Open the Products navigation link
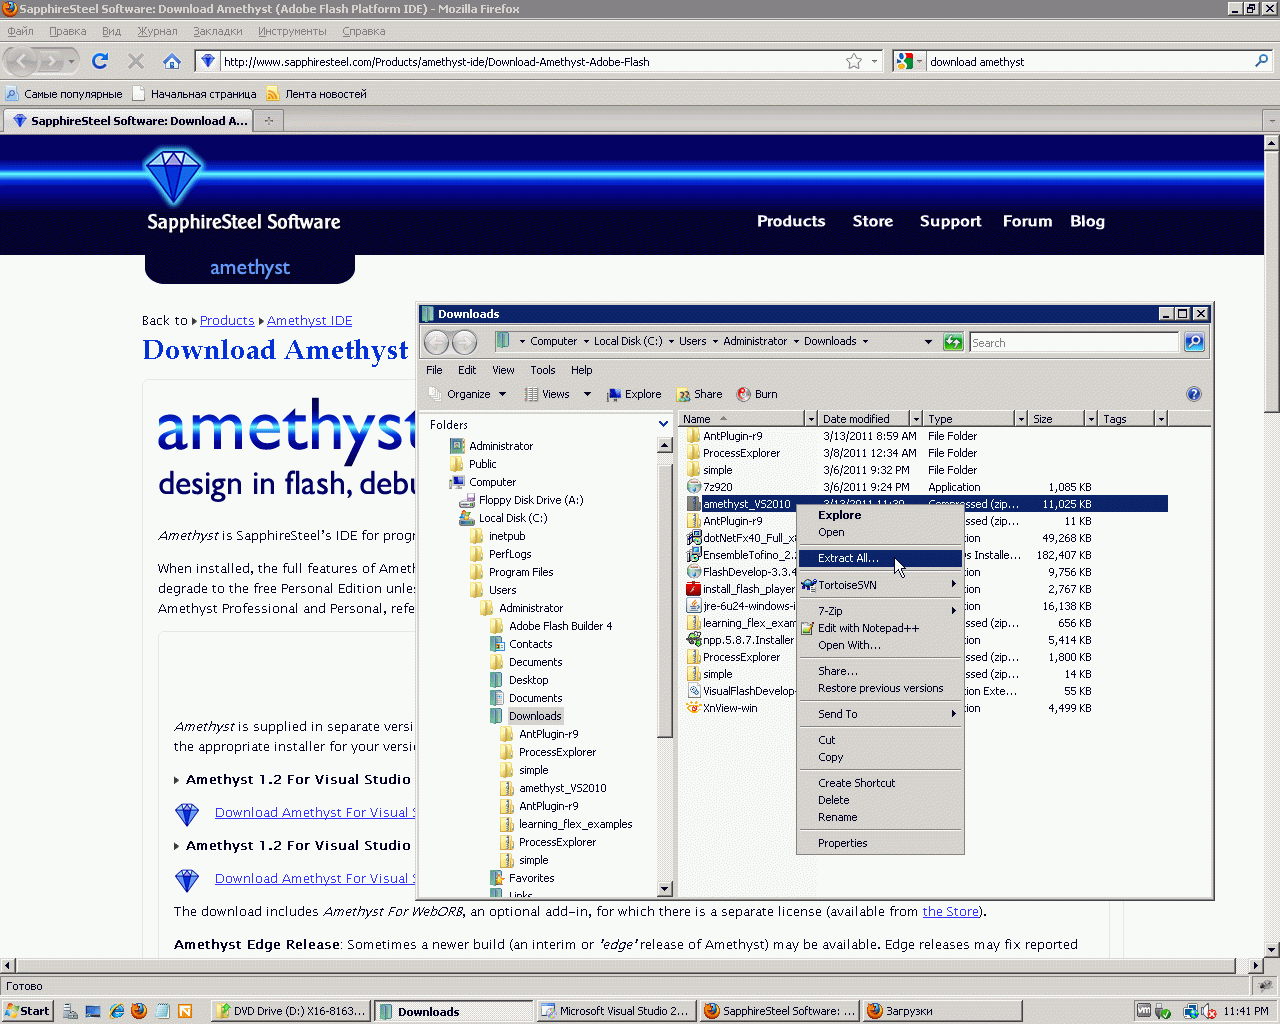Screen dimensions: 1280x1024 tap(791, 221)
